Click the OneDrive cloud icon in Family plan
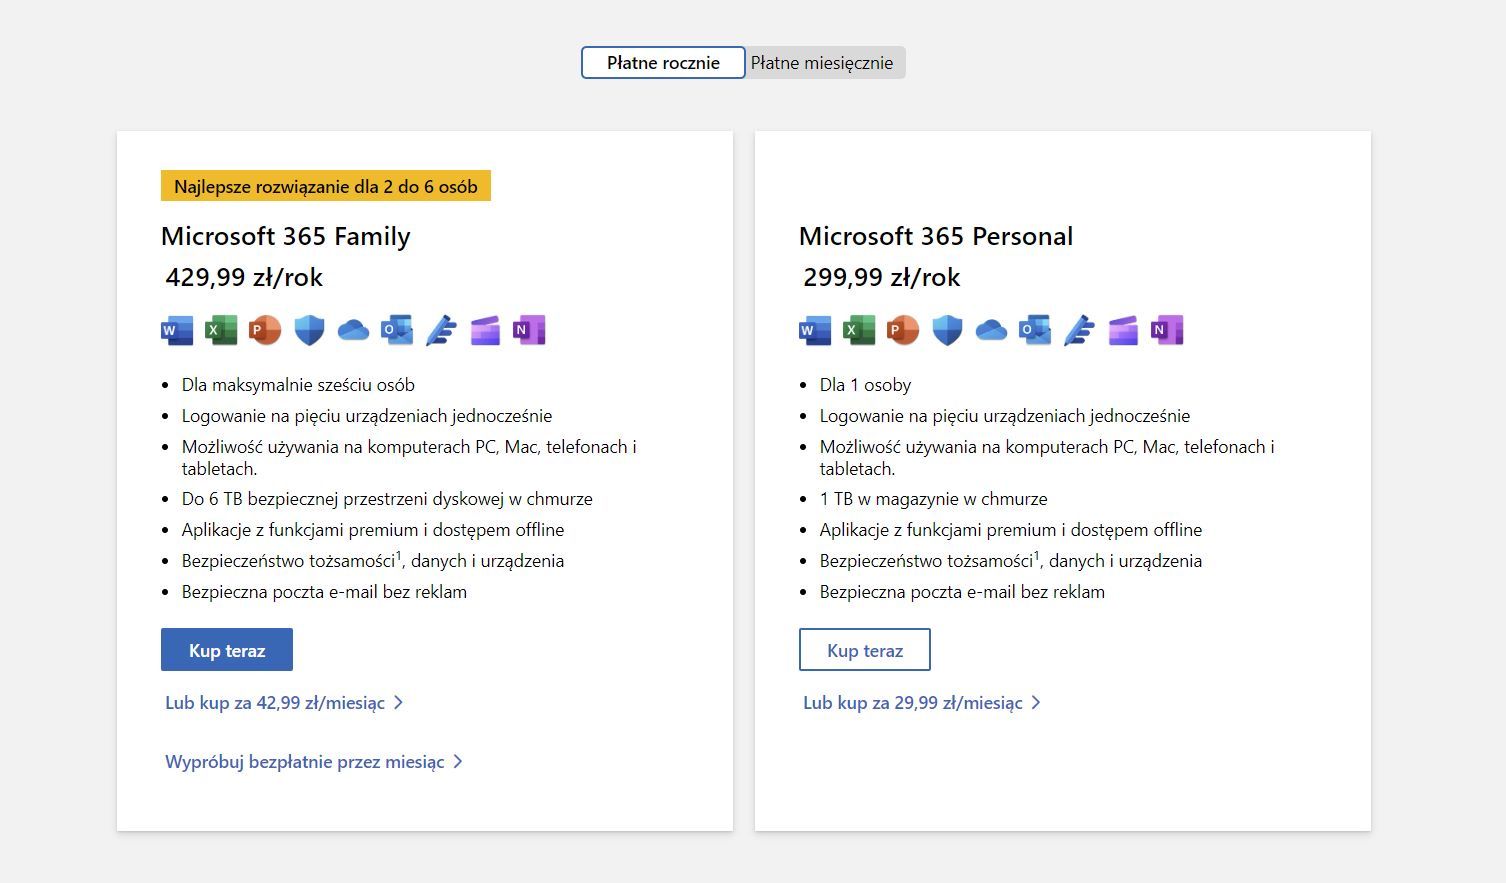 pos(353,330)
